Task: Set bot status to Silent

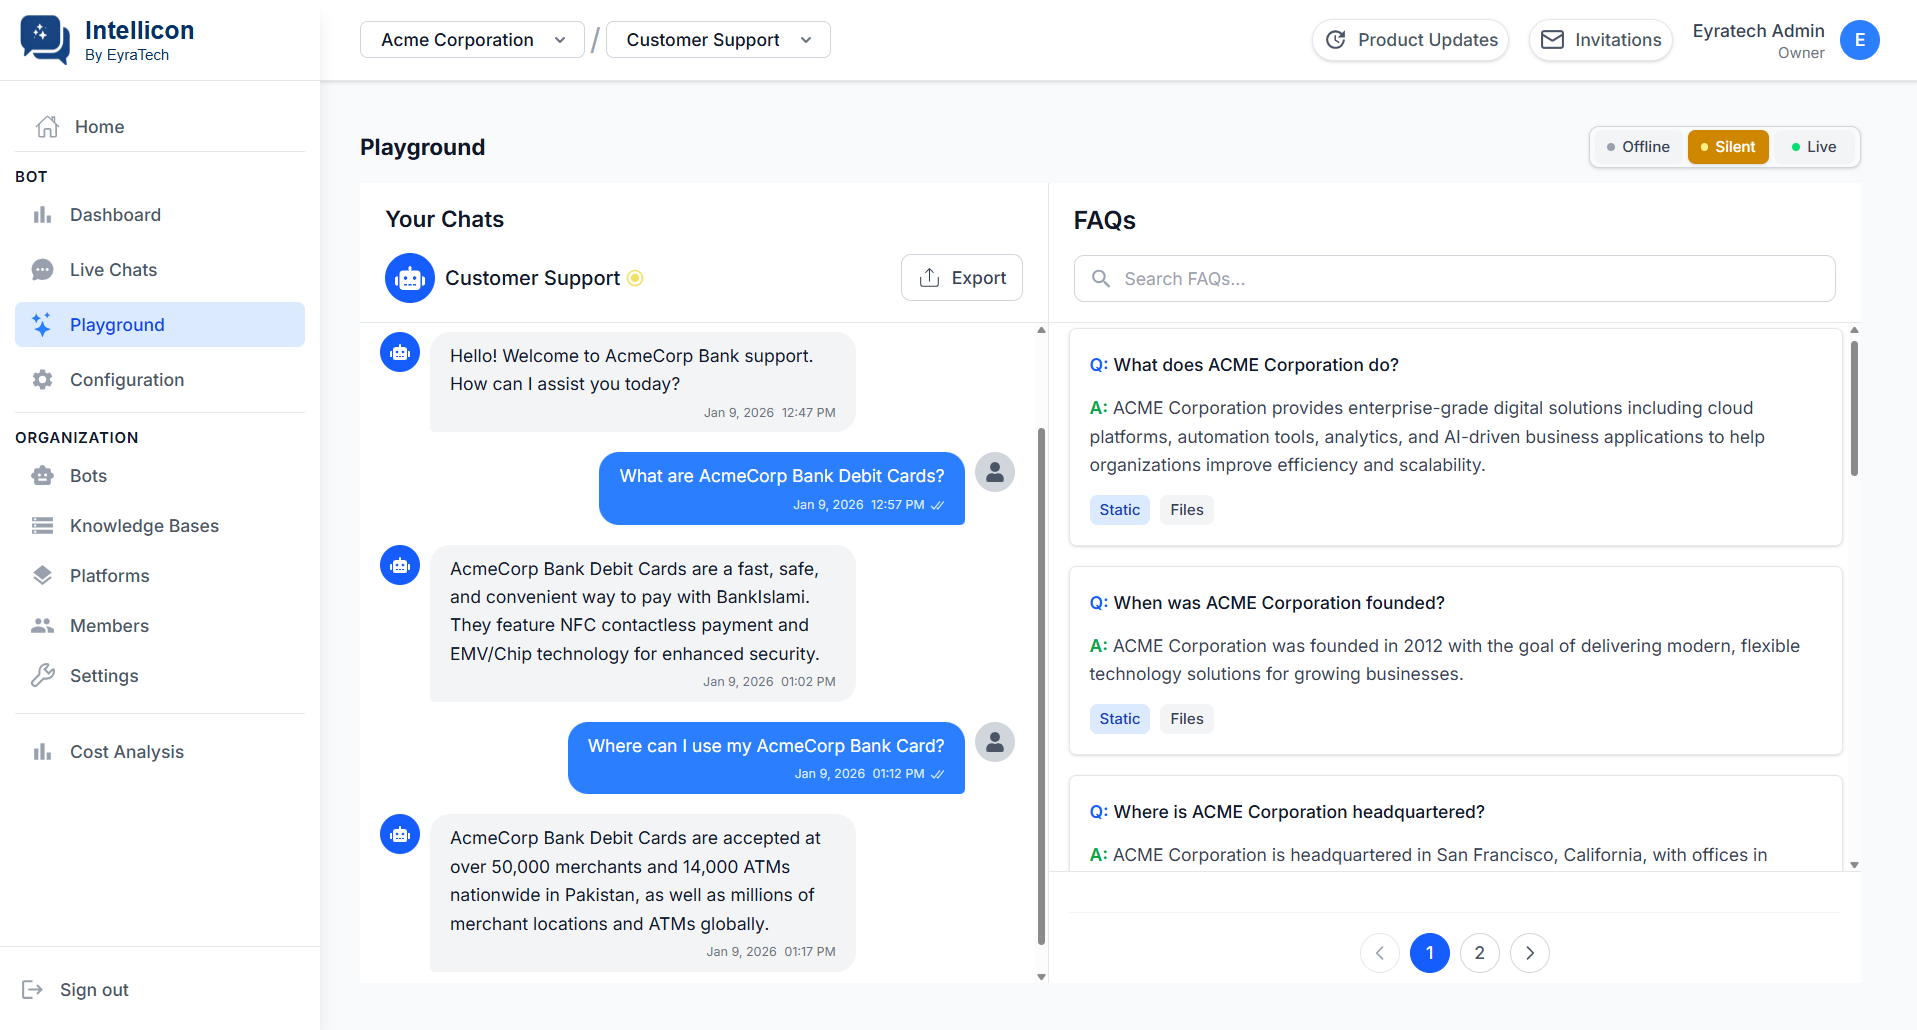Action: click(x=1728, y=147)
